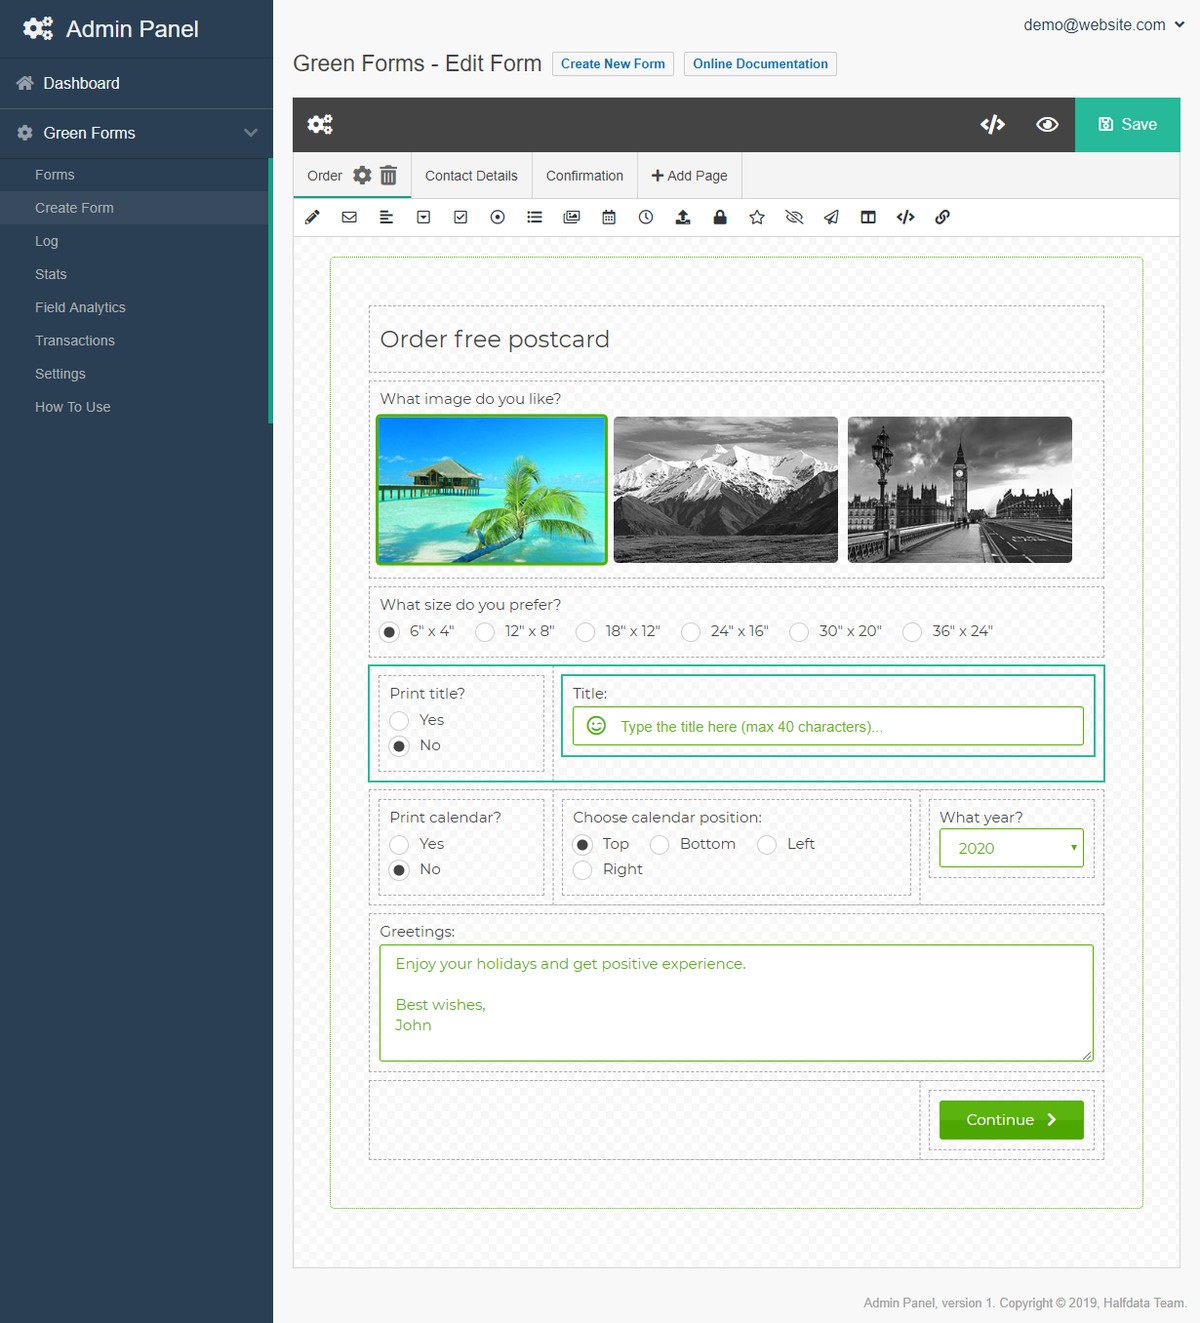Open Online Documentation link
1200x1323 pixels.
tap(760, 64)
